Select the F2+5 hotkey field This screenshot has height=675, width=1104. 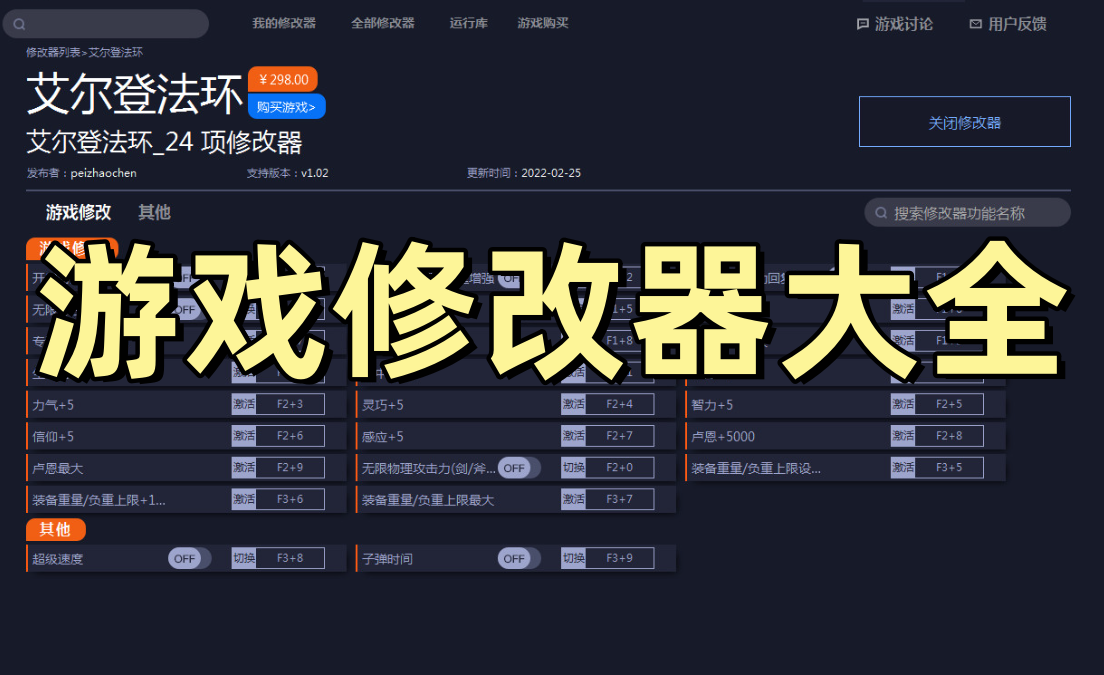pos(949,404)
